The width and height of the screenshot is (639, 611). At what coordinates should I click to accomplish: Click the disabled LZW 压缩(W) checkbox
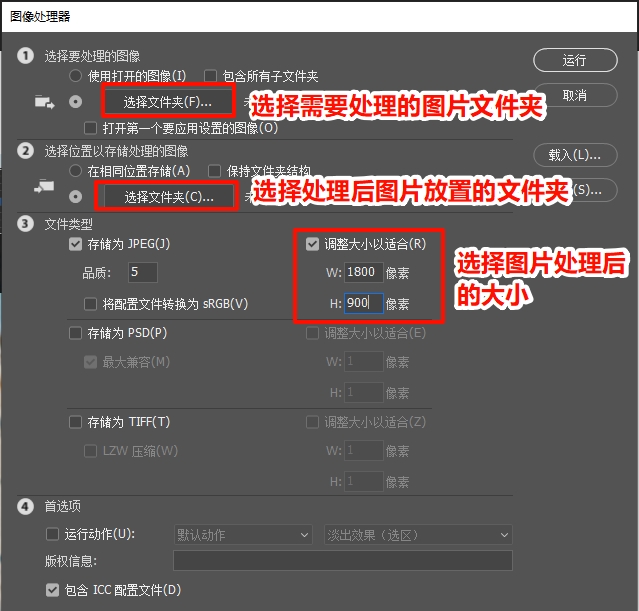(90, 451)
